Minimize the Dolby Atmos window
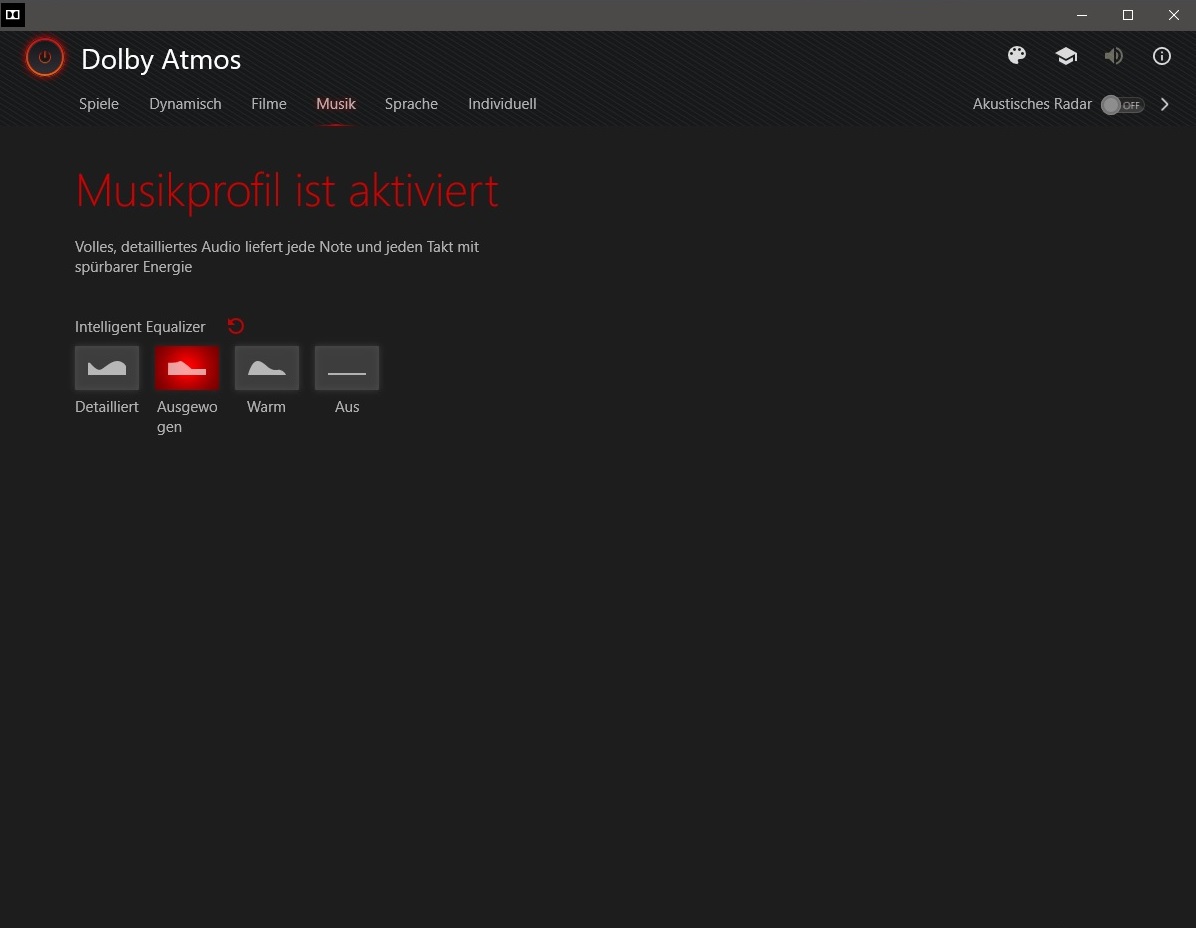Viewport: 1196px width, 928px height. 1082,15
